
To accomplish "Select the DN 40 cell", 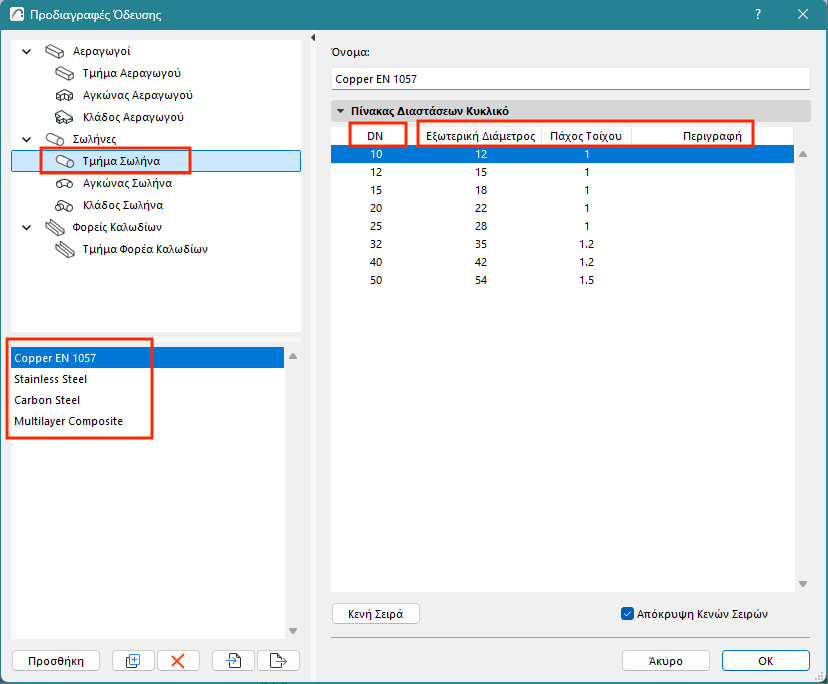I will tap(375, 262).
